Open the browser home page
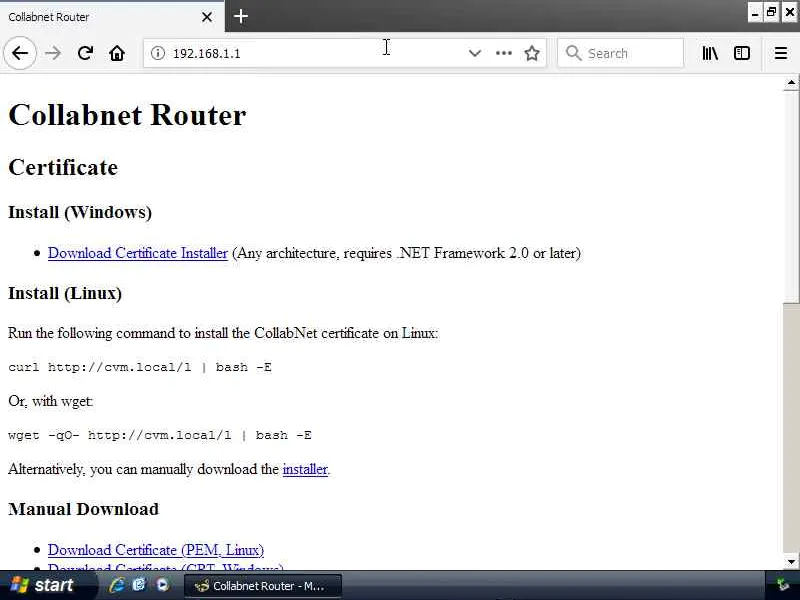800x600 pixels. point(117,53)
